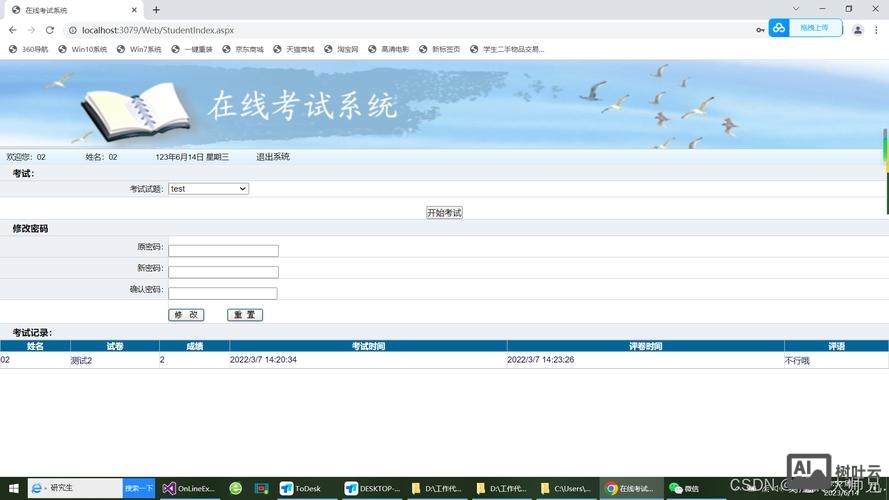Focus the 新密码 input field
This screenshot has height=500, width=889.
[223, 272]
